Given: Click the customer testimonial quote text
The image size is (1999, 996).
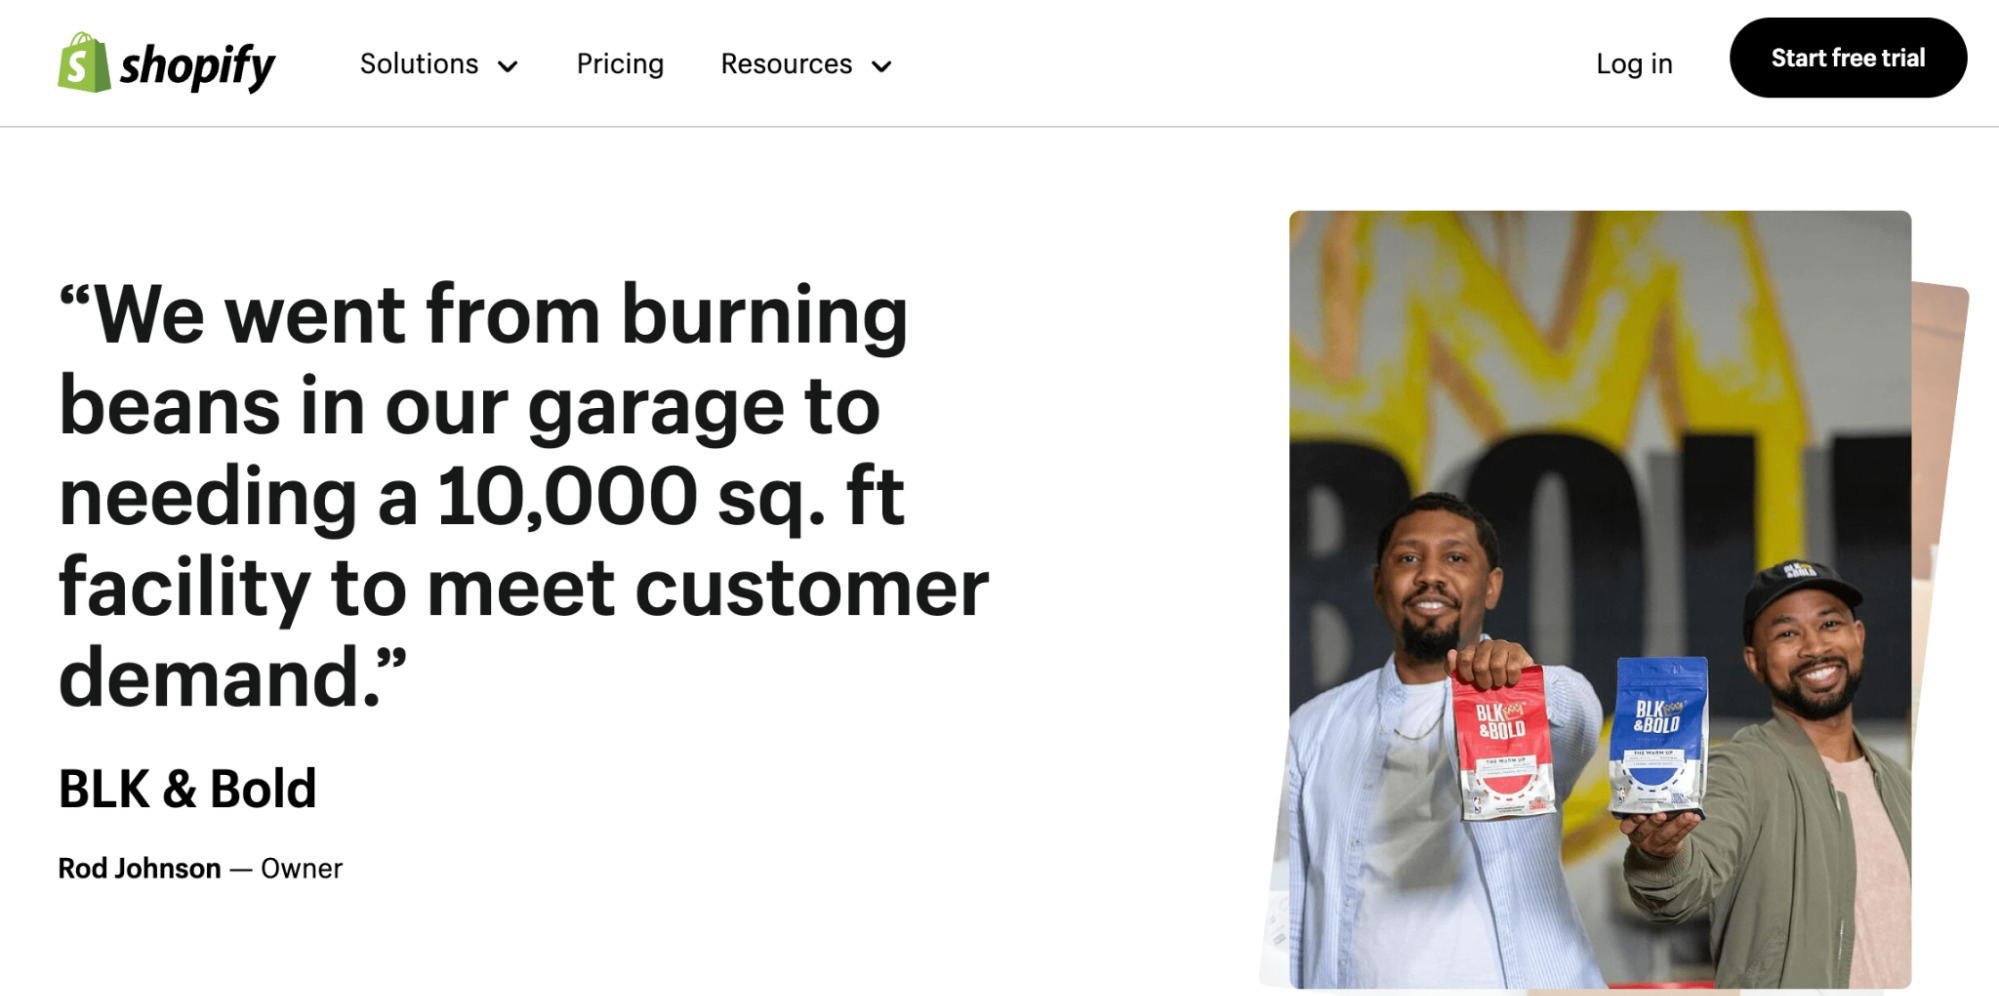Looking at the screenshot, I should click(x=520, y=490).
